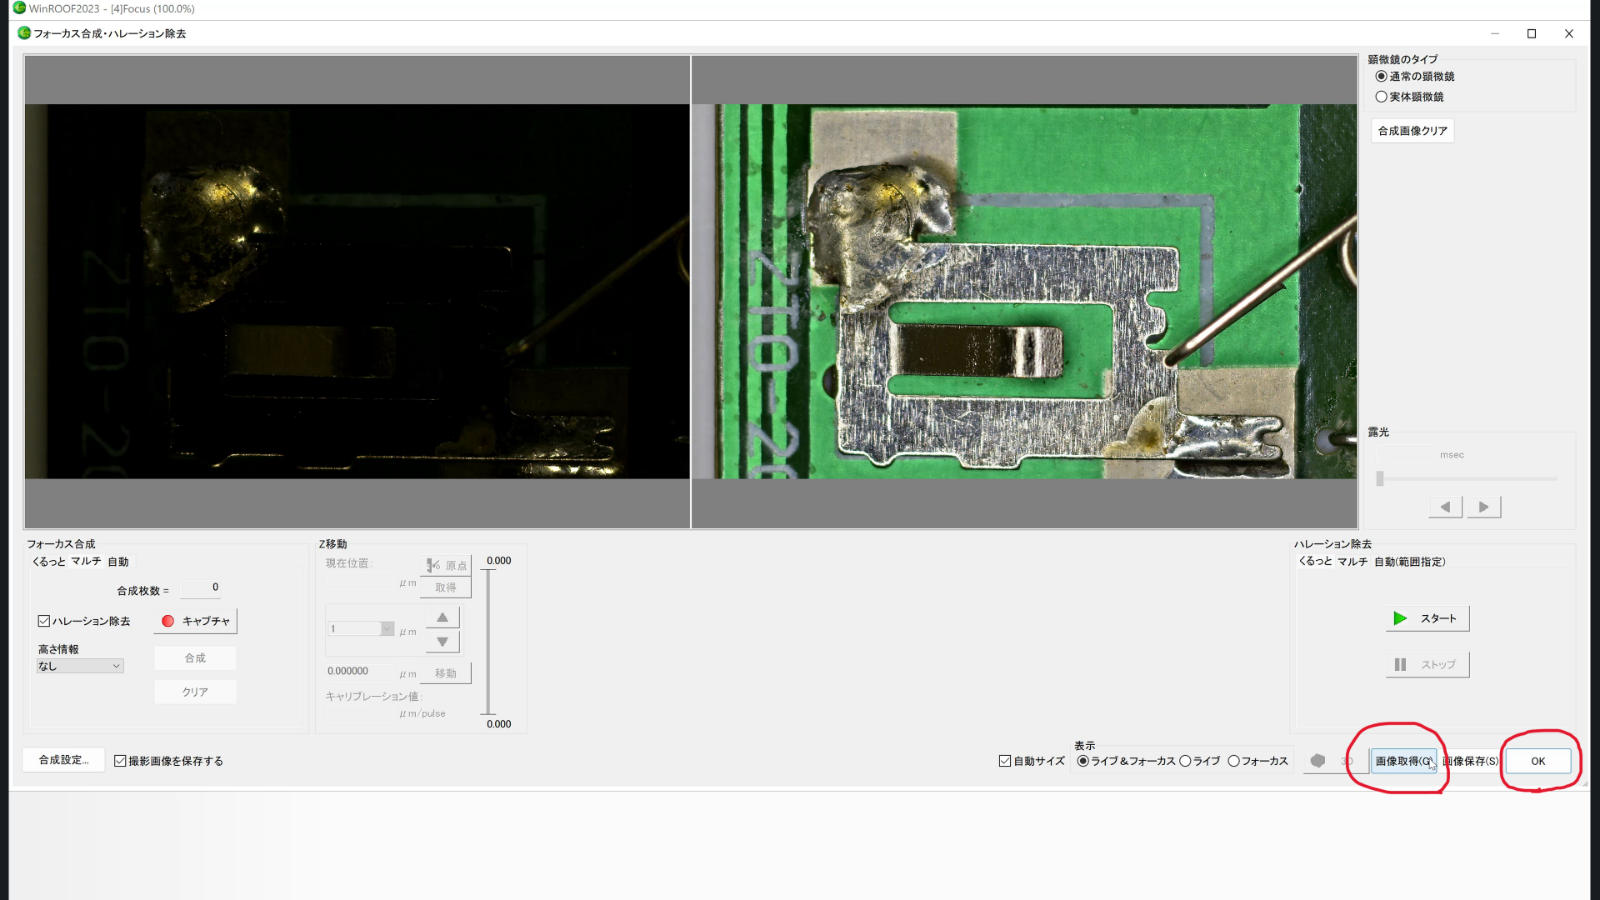The image size is (1600, 900).
Task: Open the Z step size combo box
Action: [361, 629]
